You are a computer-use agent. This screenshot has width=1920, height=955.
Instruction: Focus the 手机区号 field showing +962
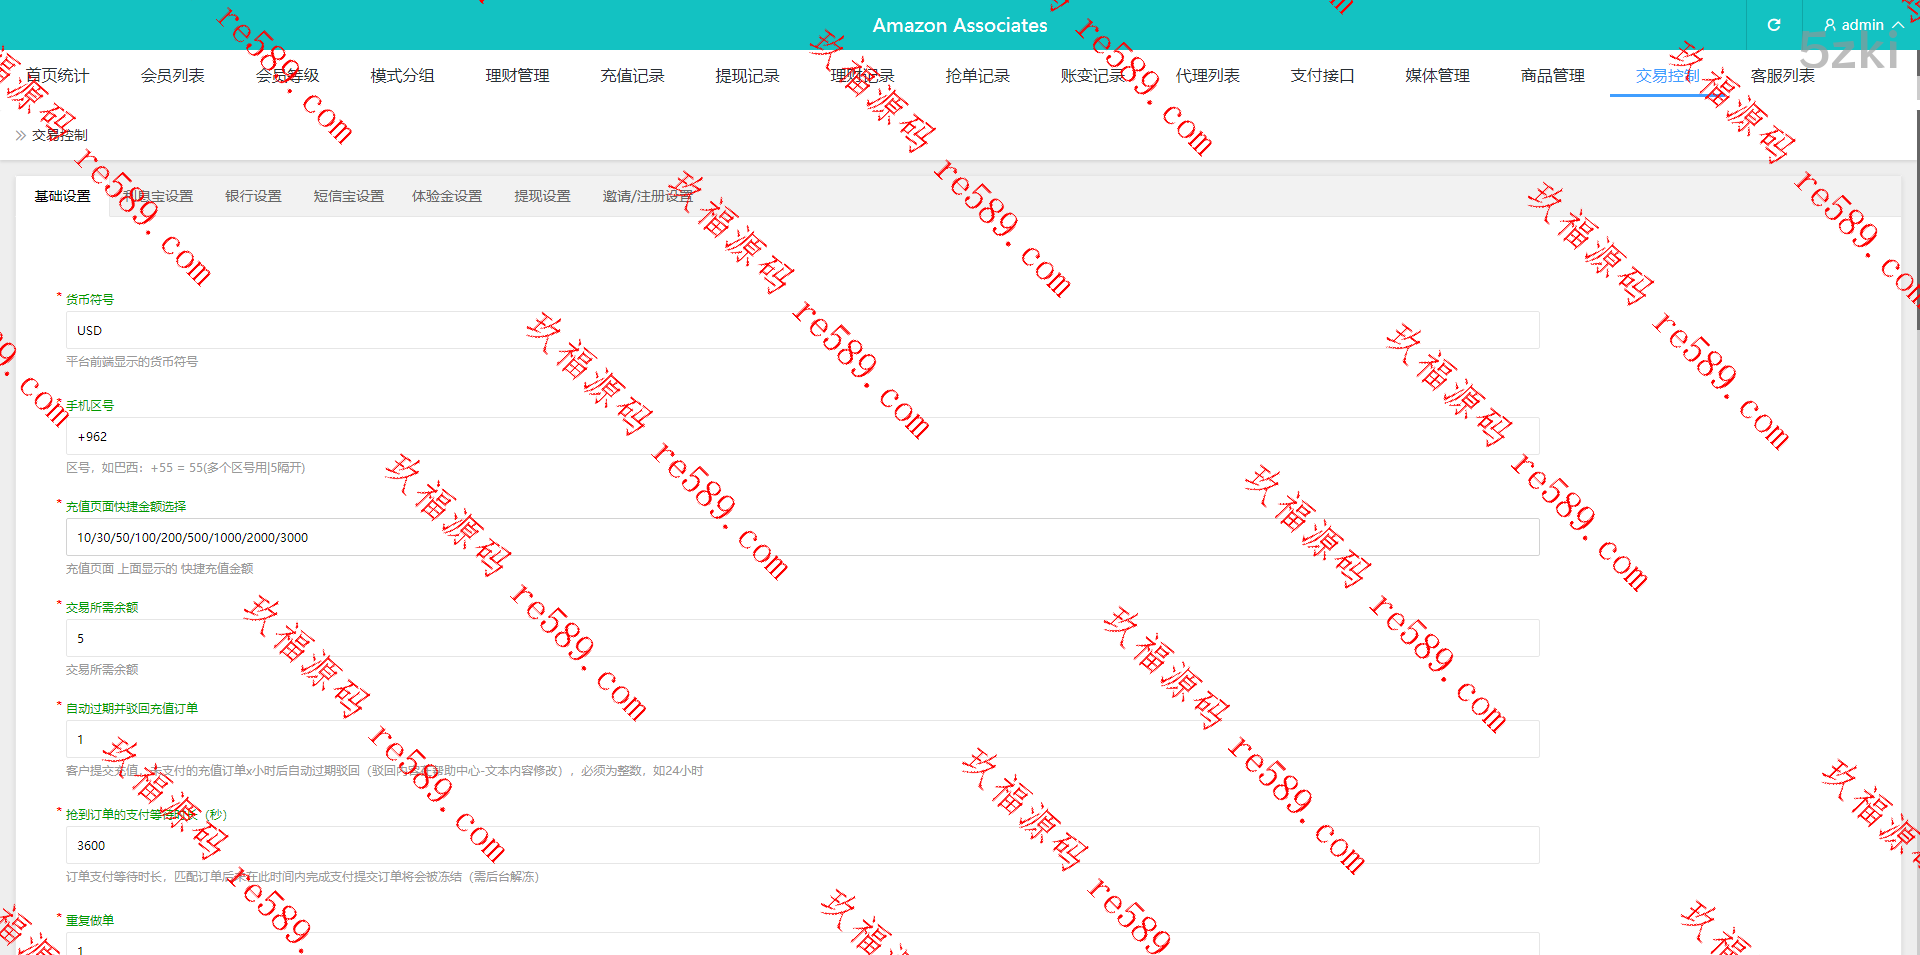pos(802,436)
